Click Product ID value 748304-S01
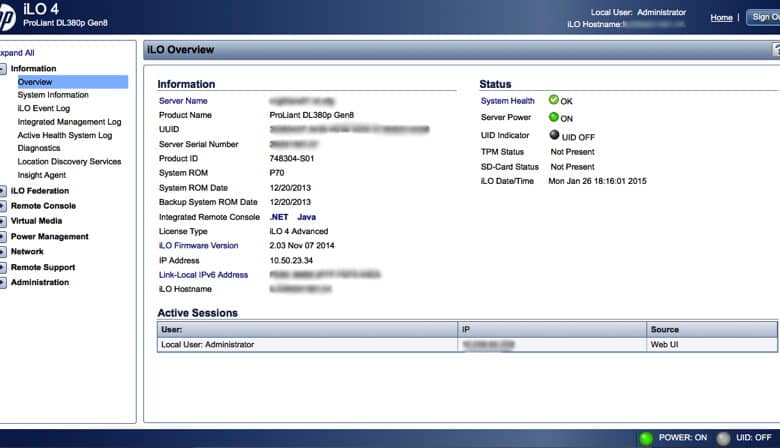 point(292,158)
